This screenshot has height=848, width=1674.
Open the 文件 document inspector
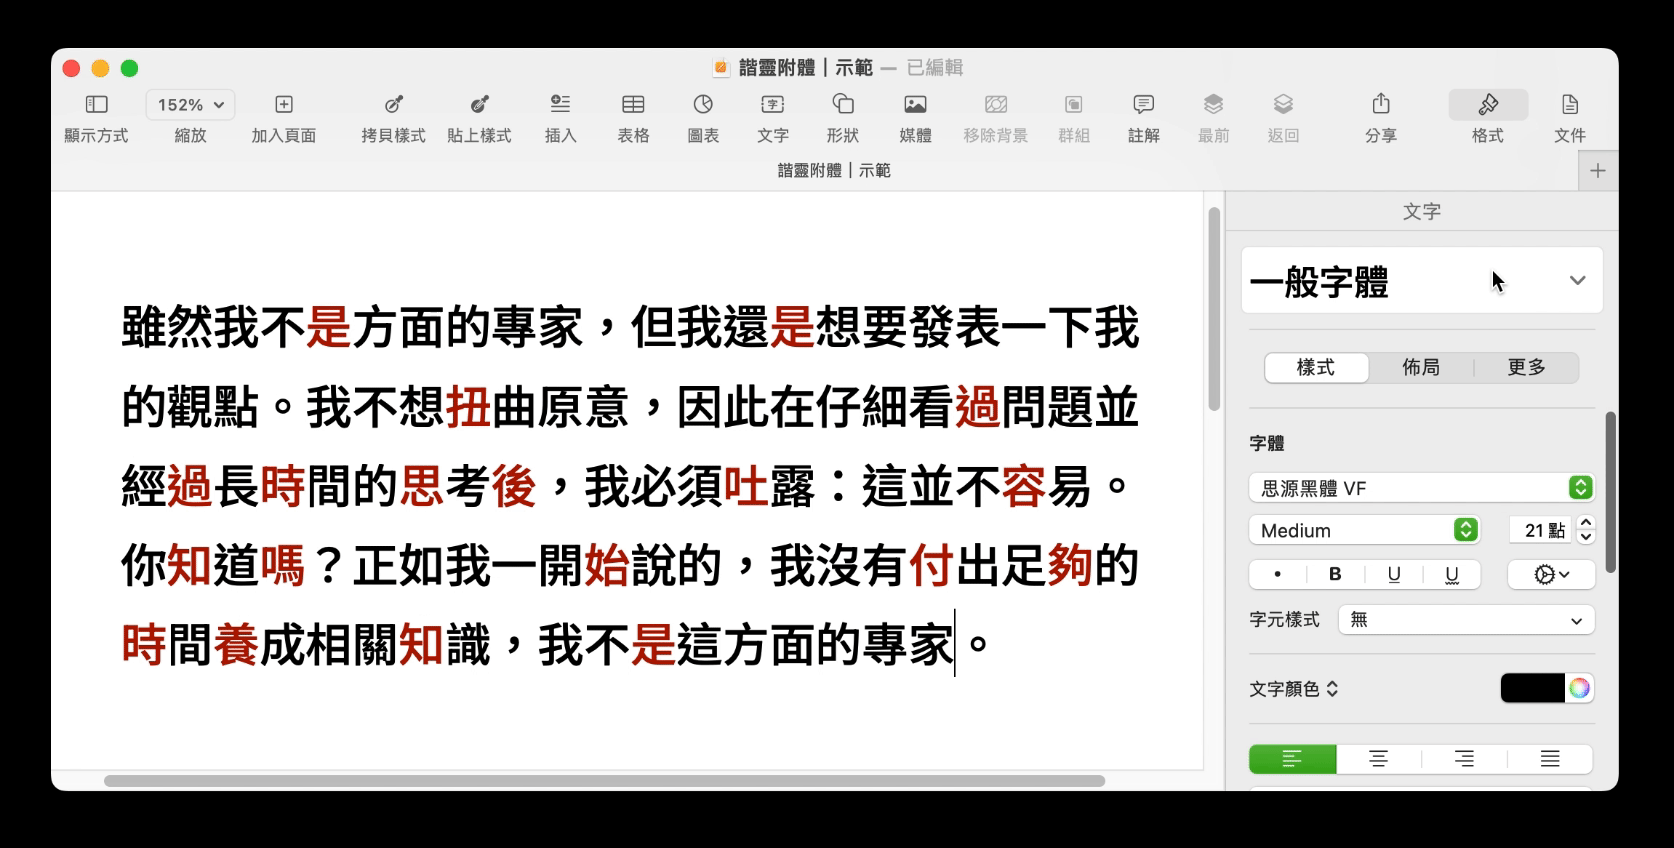[1570, 104]
